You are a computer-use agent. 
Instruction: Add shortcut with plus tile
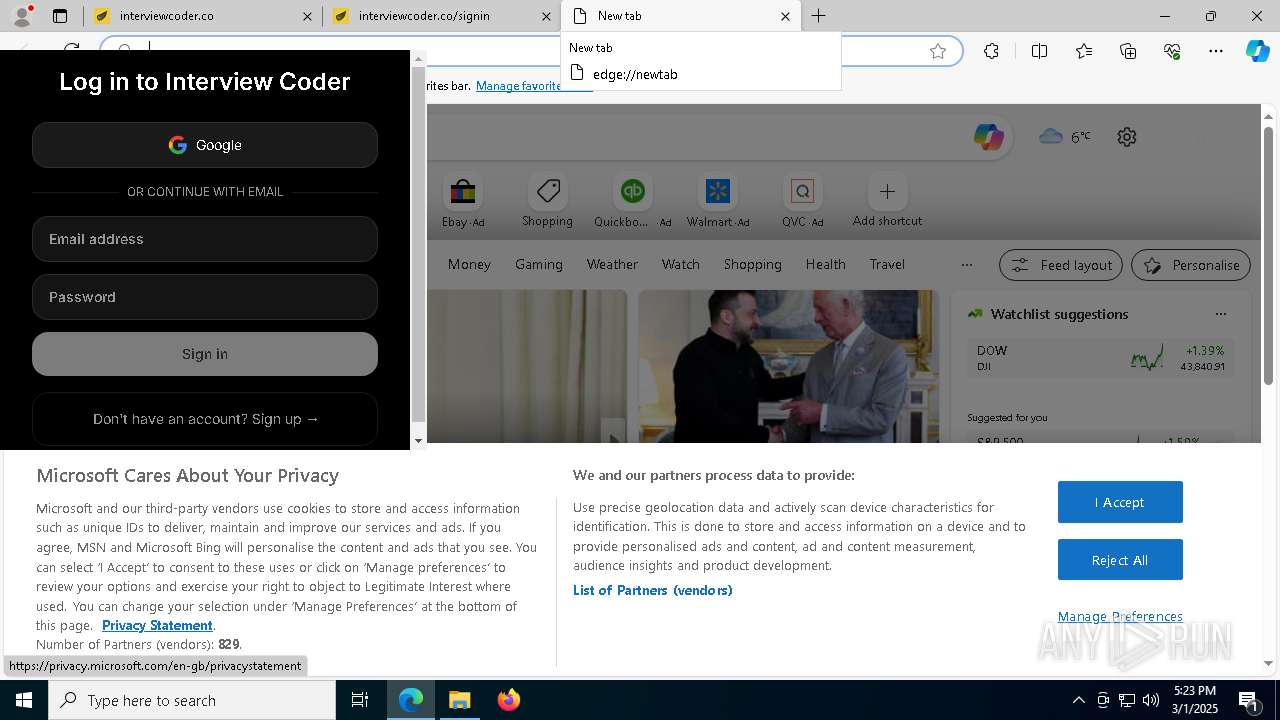tap(887, 201)
